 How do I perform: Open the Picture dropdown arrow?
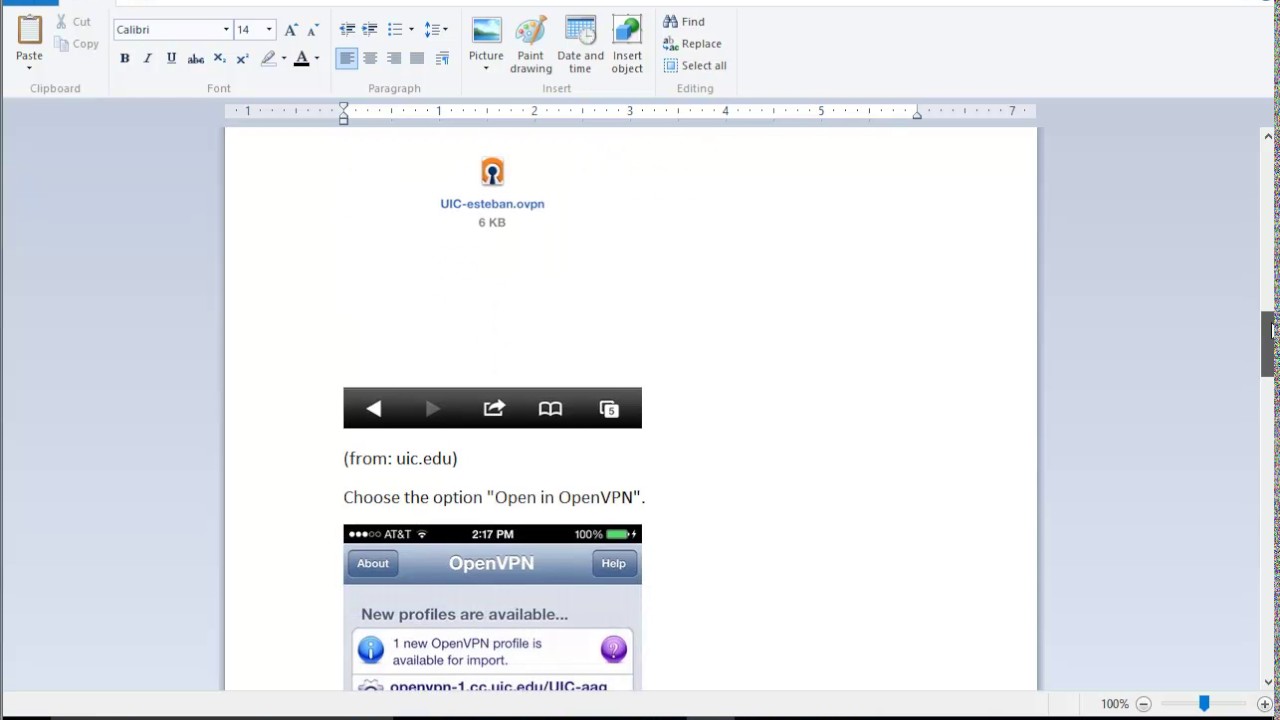point(486,69)
